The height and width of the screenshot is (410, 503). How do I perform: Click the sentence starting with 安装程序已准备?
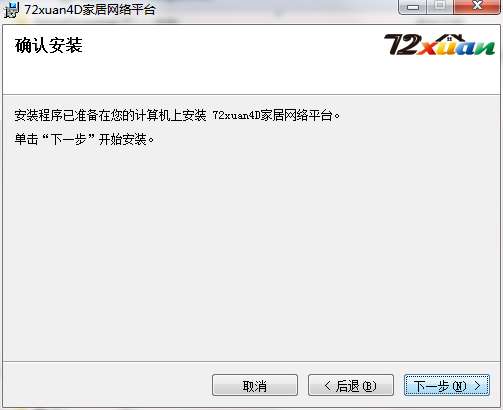(177, 115)
